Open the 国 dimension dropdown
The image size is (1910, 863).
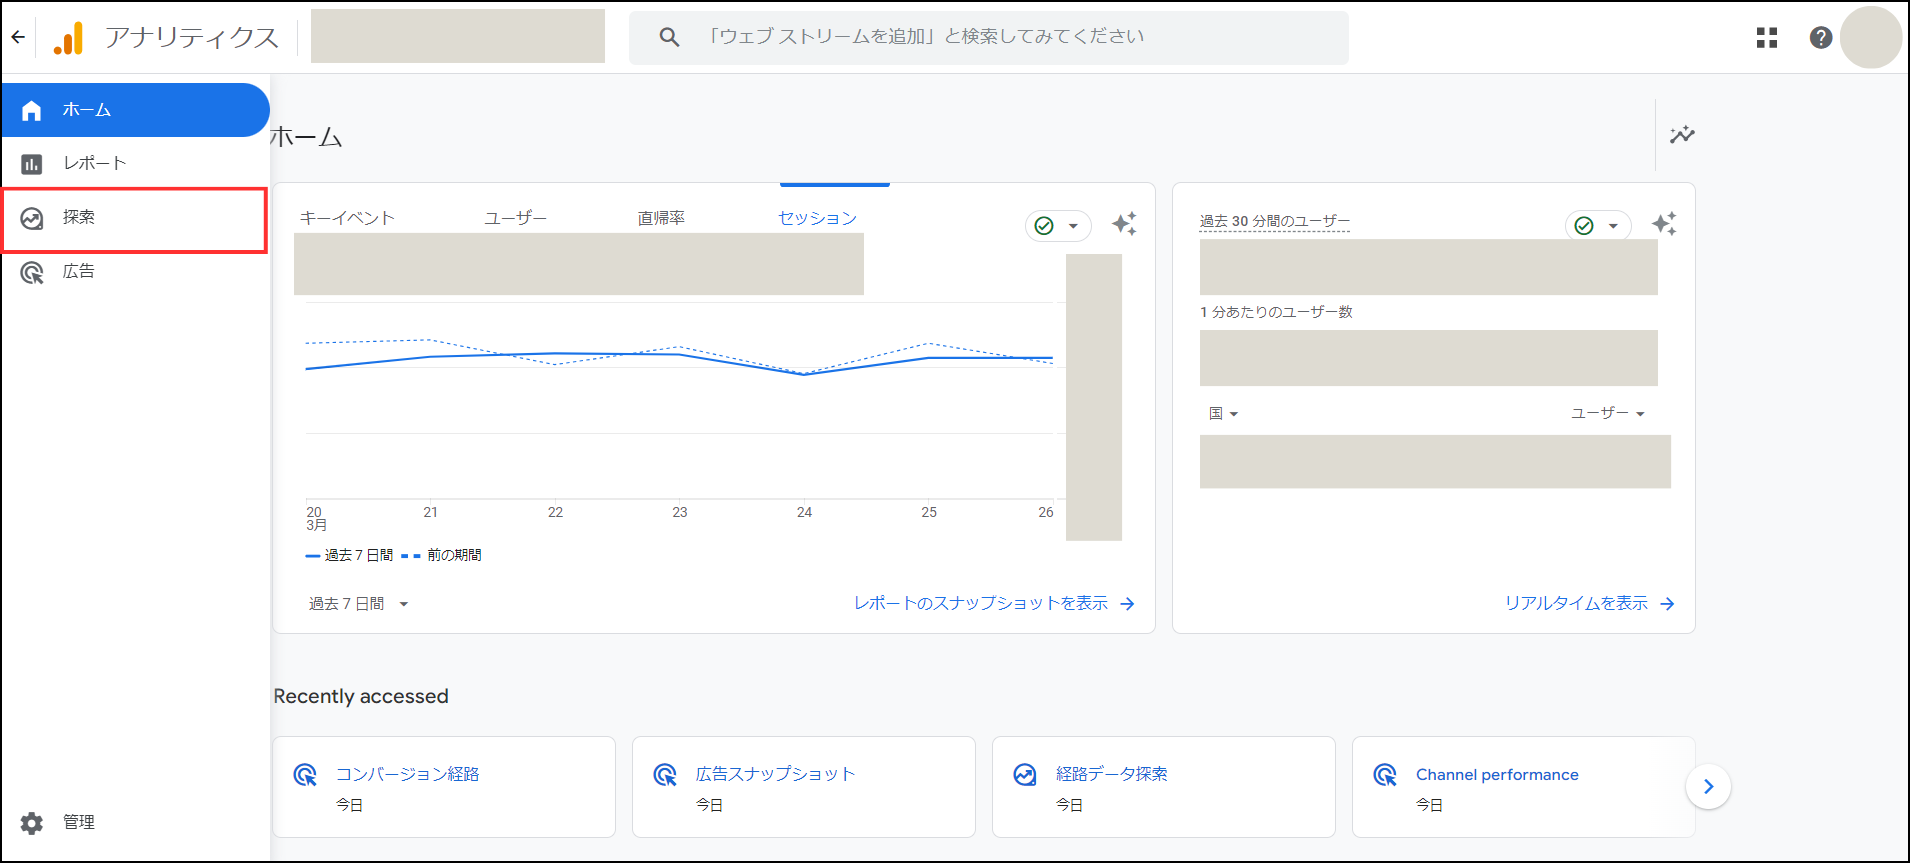(x=1223, y=413)
